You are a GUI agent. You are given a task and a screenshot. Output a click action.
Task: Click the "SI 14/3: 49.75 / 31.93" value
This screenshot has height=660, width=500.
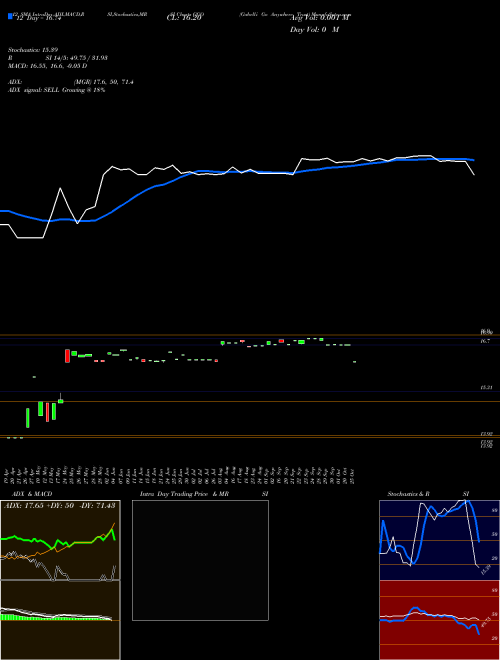[77, 58]
